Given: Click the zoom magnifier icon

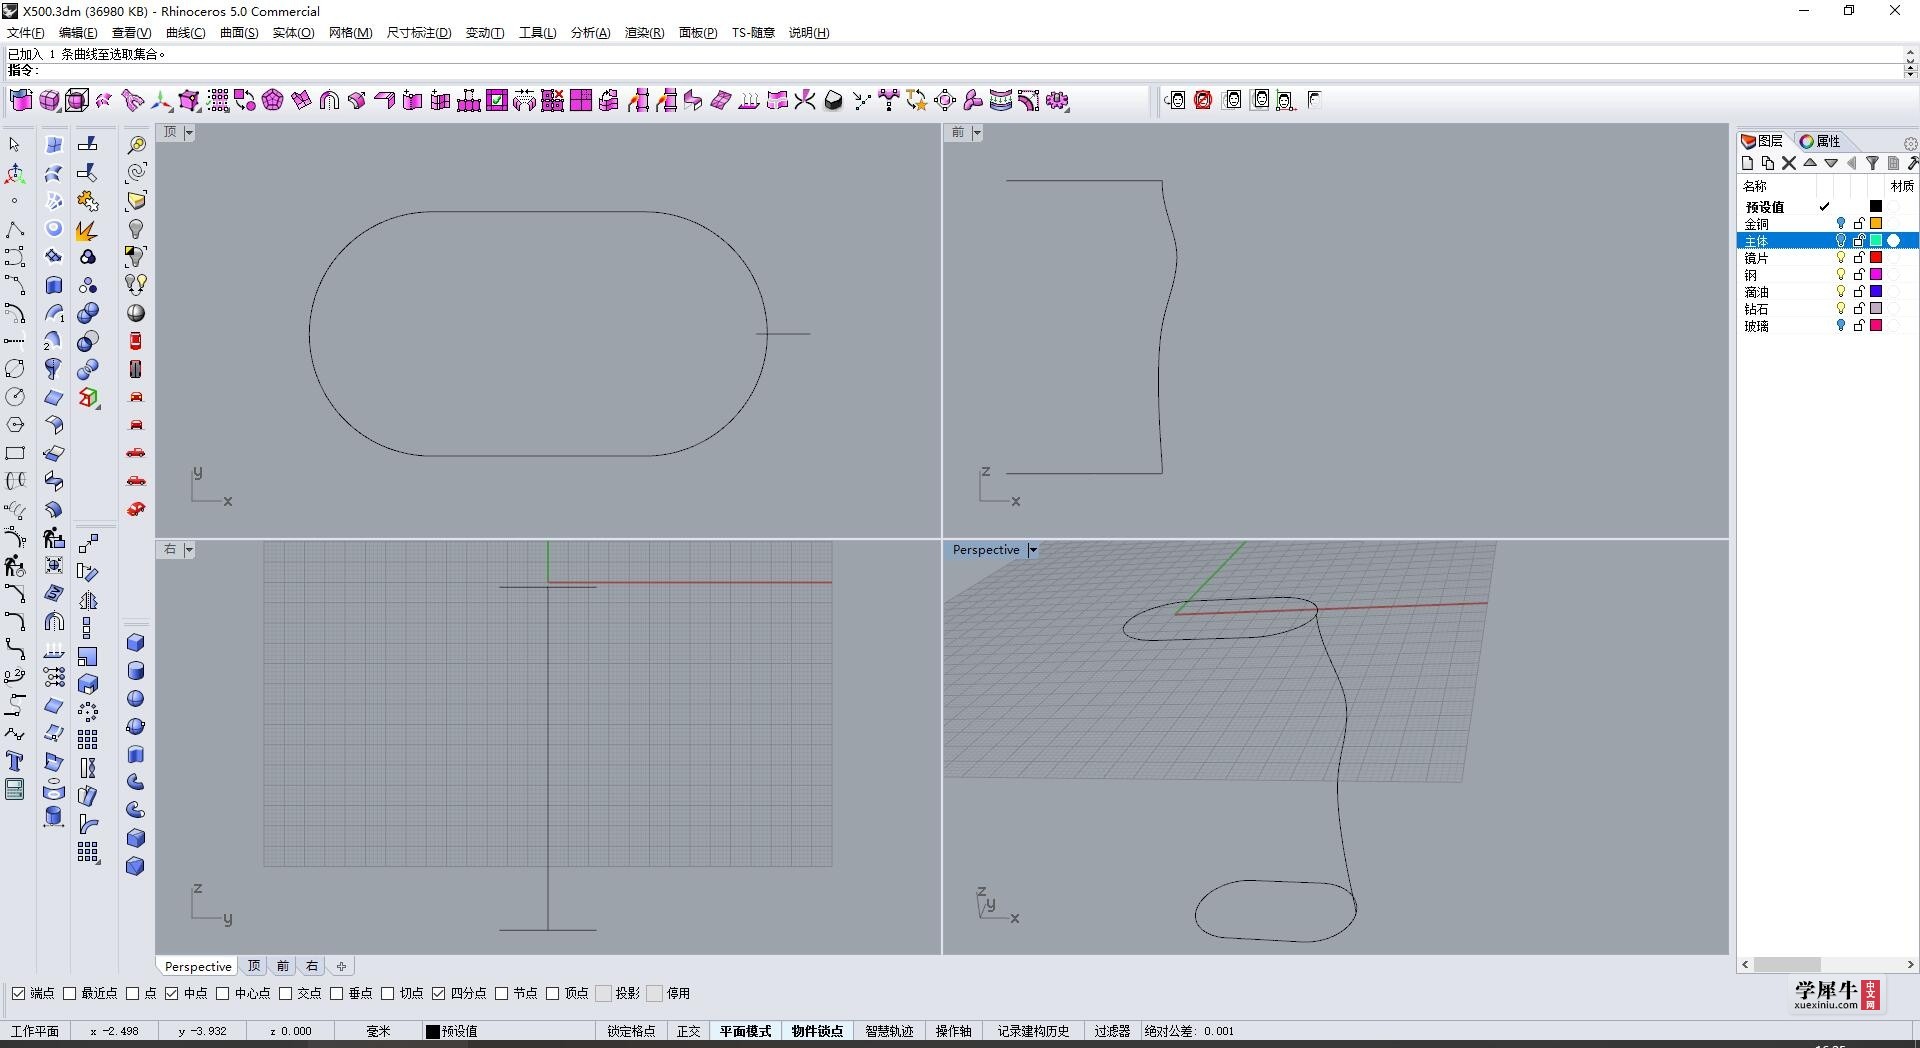Looking at the screenshot, I should coord(136,145).
